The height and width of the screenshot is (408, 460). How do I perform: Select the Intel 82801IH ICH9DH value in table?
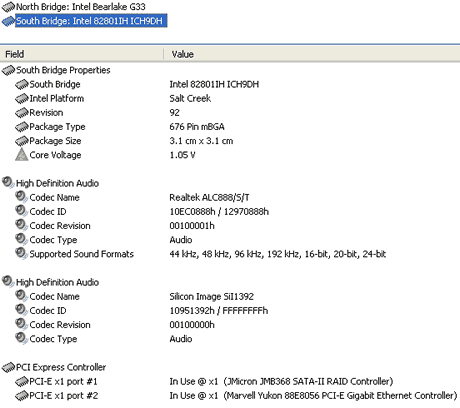tap(214, 84)
